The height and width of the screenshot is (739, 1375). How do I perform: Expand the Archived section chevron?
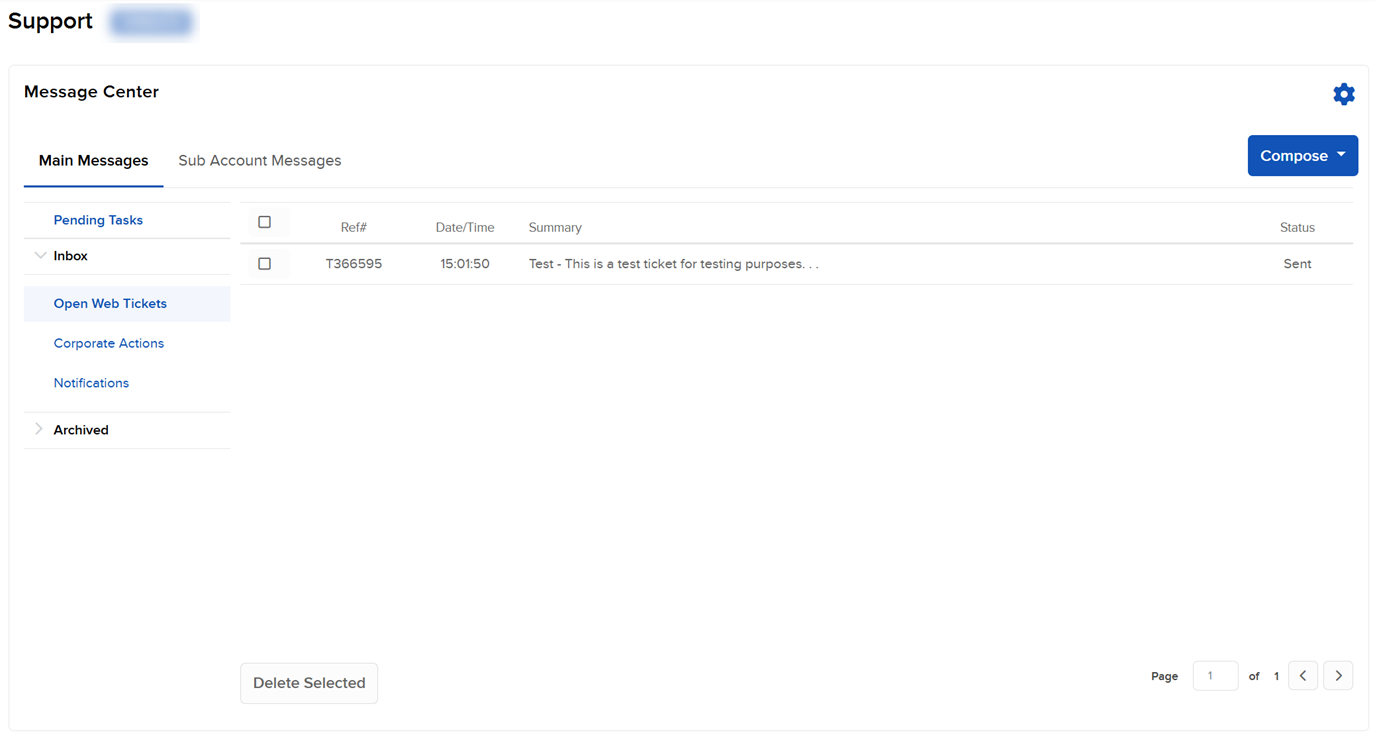(x=40, y=429)
